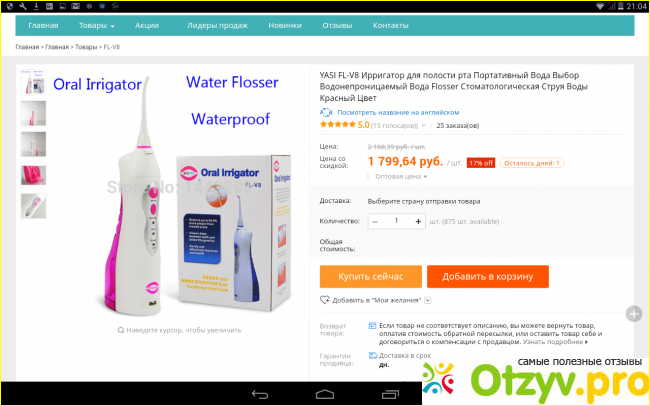The width and height of the screenshot is (650, 406).
Task: Click the Добавить в корзину button
Action: 488,277
